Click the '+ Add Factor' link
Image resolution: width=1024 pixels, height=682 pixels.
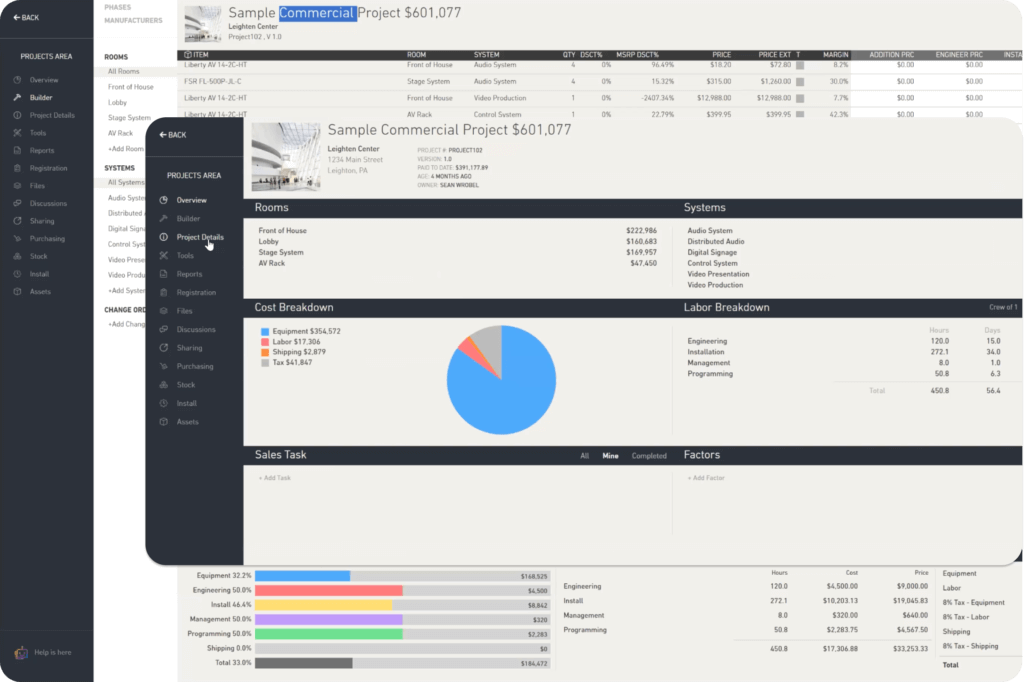705,478
